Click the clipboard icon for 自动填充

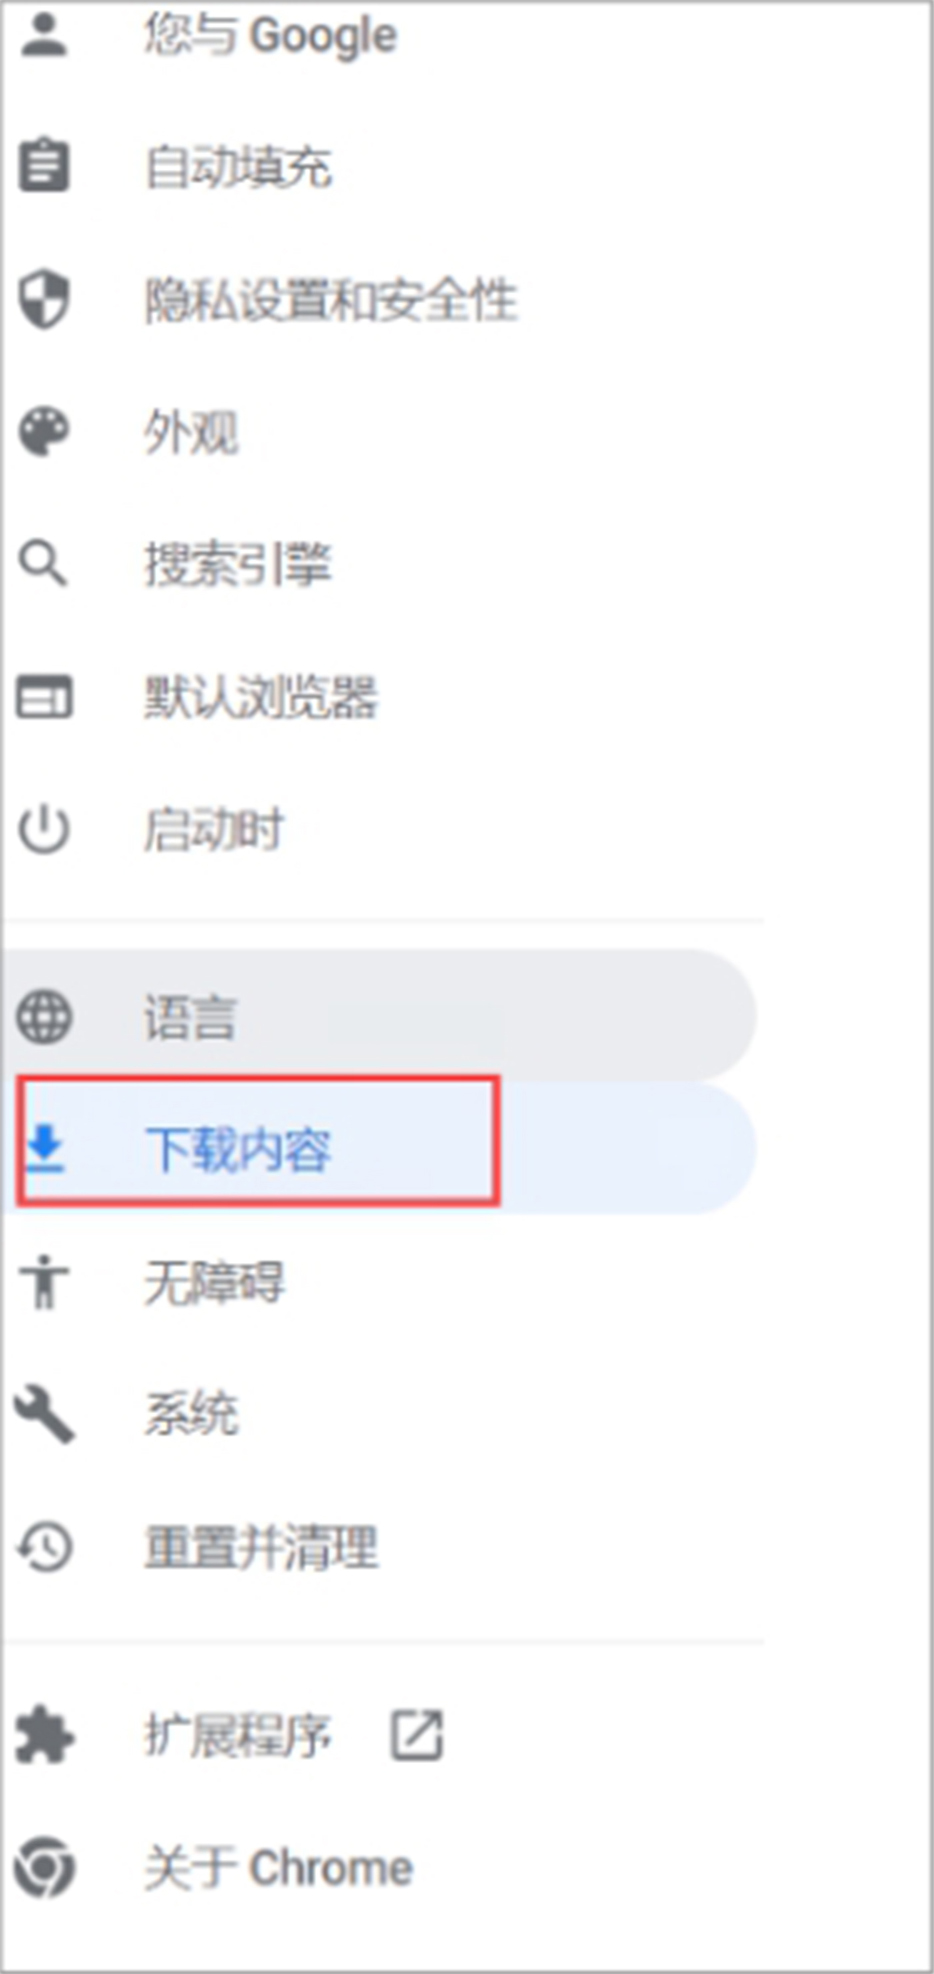(x=44, y=166)
